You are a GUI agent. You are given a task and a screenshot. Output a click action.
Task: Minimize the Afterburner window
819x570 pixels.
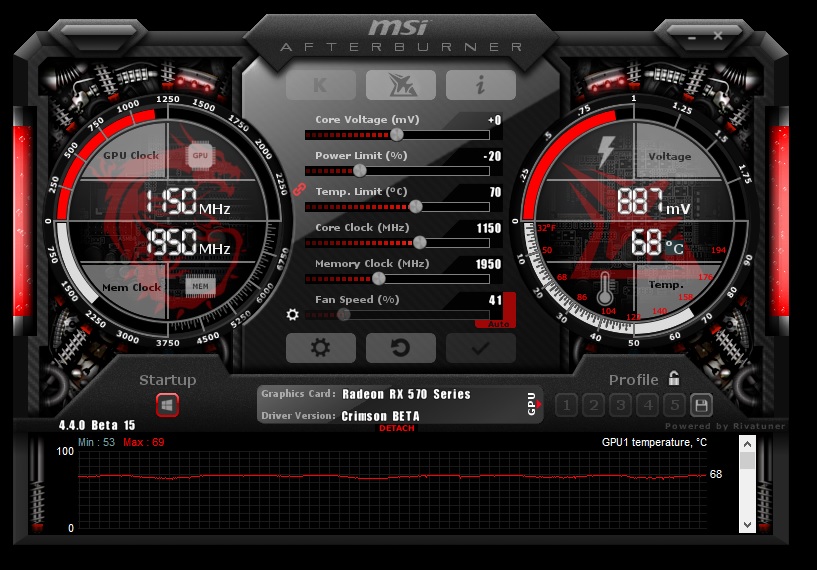[x=692, y=38]
